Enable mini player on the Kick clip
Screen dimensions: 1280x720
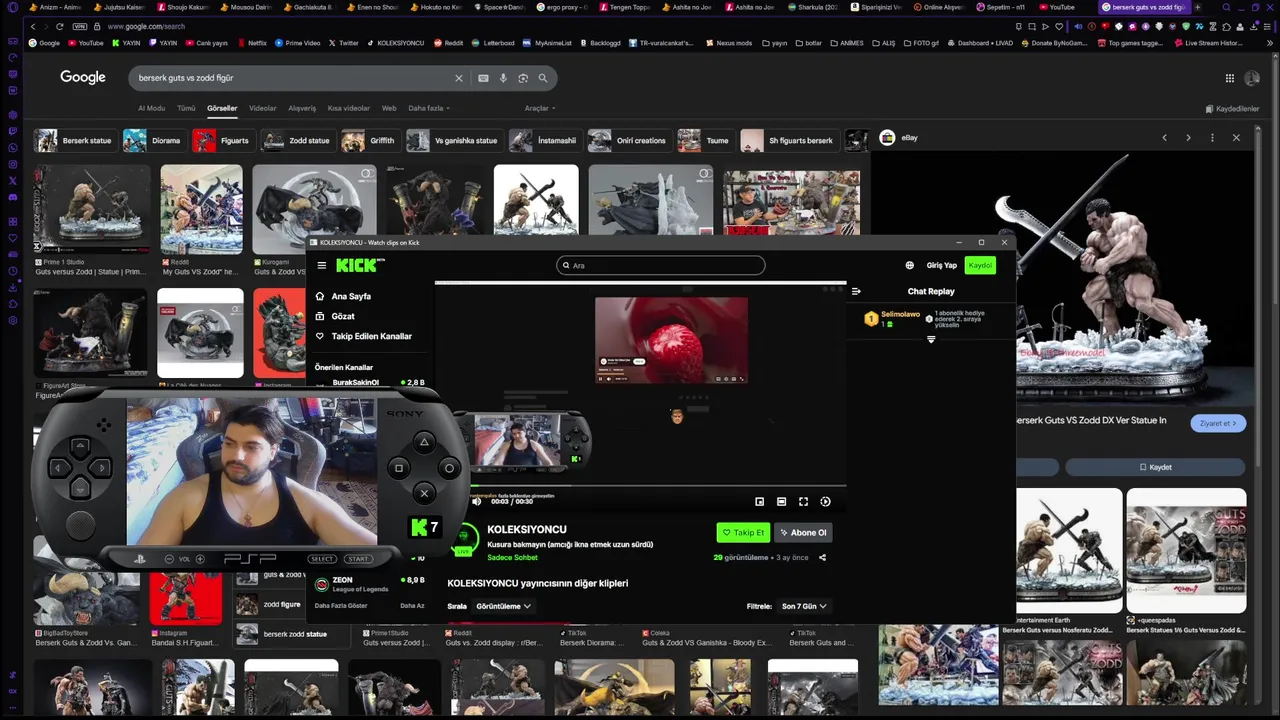pyautogui.click(x=759, y=501)
